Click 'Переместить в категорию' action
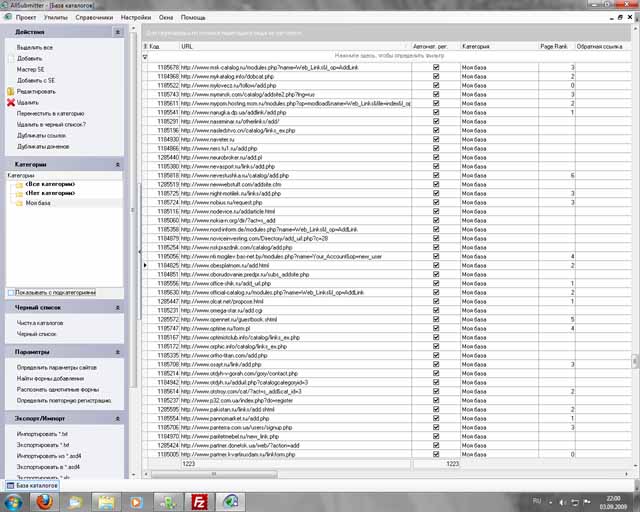 (x=51, y=114)
